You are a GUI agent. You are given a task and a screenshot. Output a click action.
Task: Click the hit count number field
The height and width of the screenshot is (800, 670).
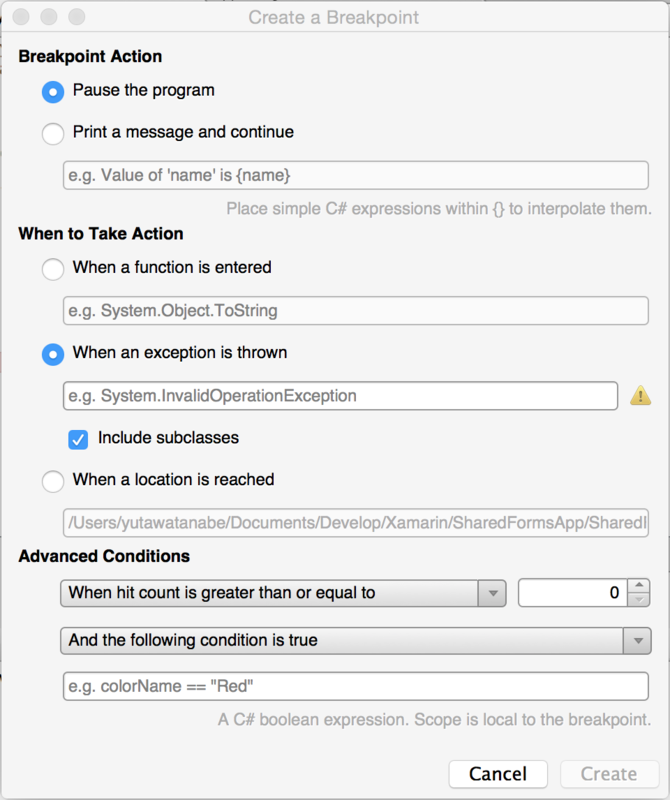tap(572, 593)
